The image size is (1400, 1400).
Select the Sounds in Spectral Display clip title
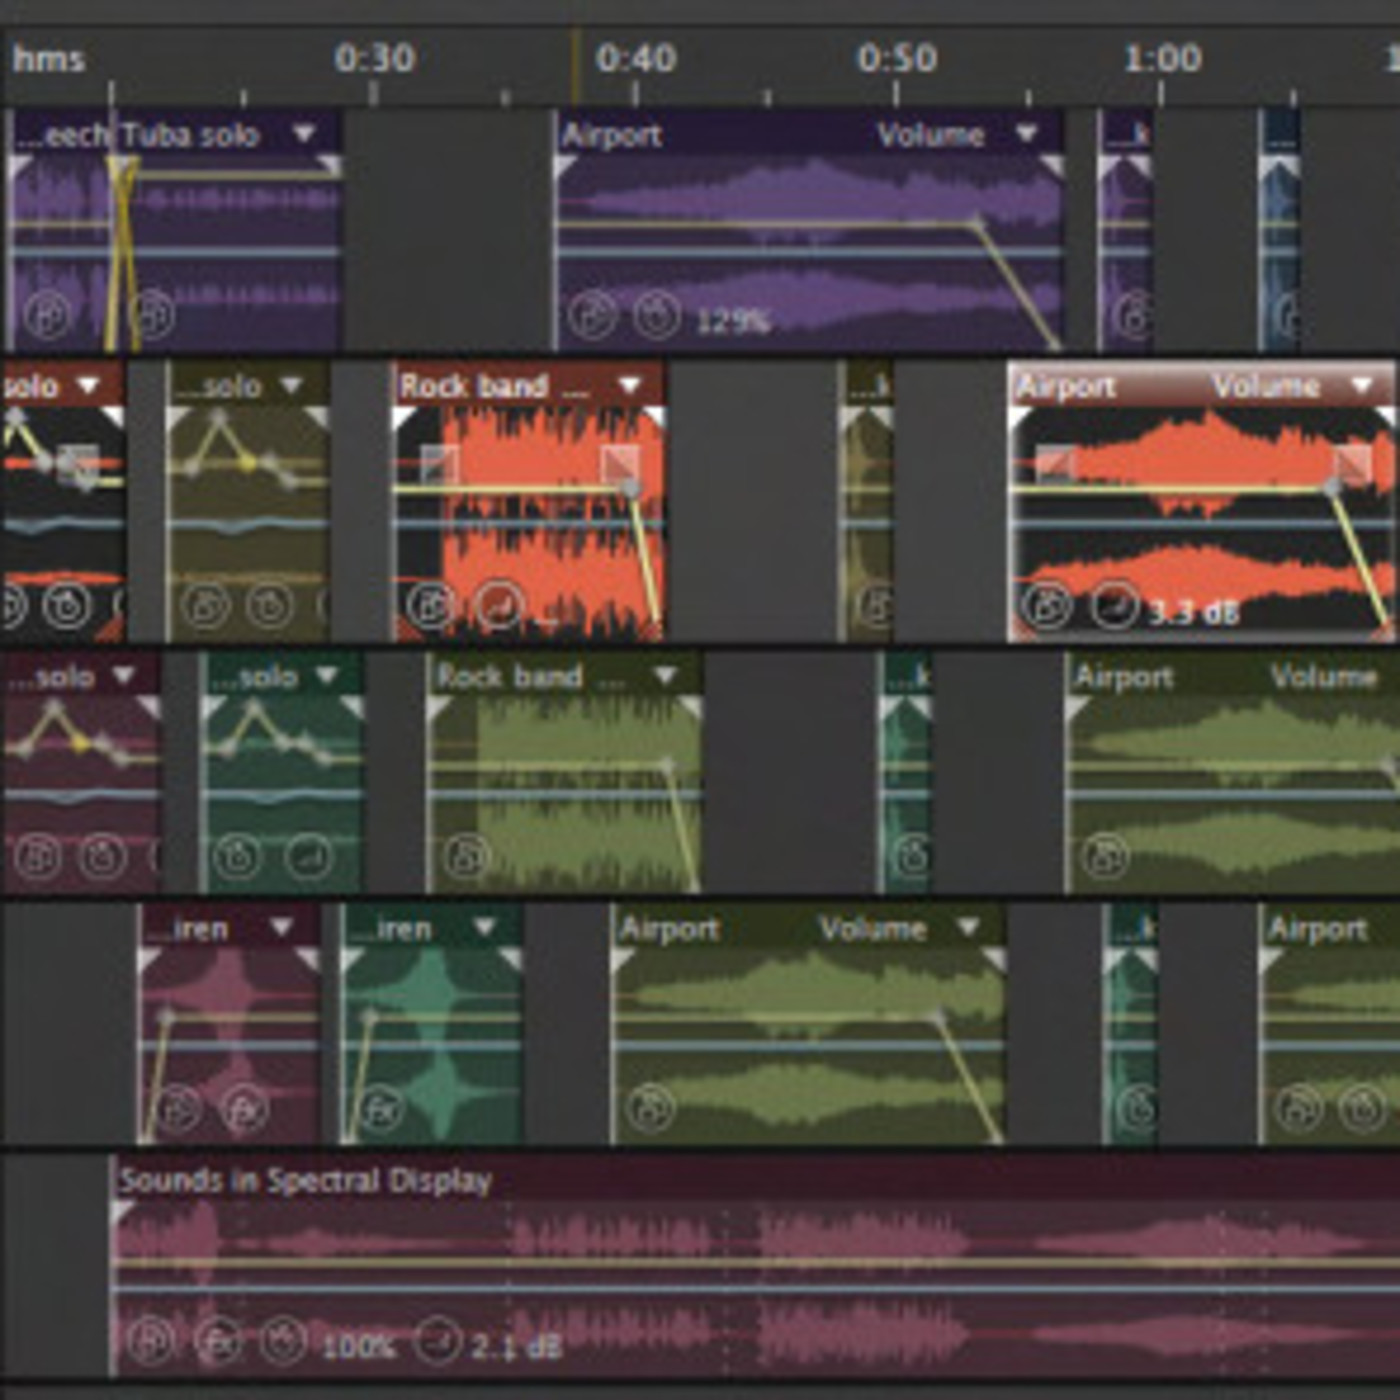tap(305, 1181)
